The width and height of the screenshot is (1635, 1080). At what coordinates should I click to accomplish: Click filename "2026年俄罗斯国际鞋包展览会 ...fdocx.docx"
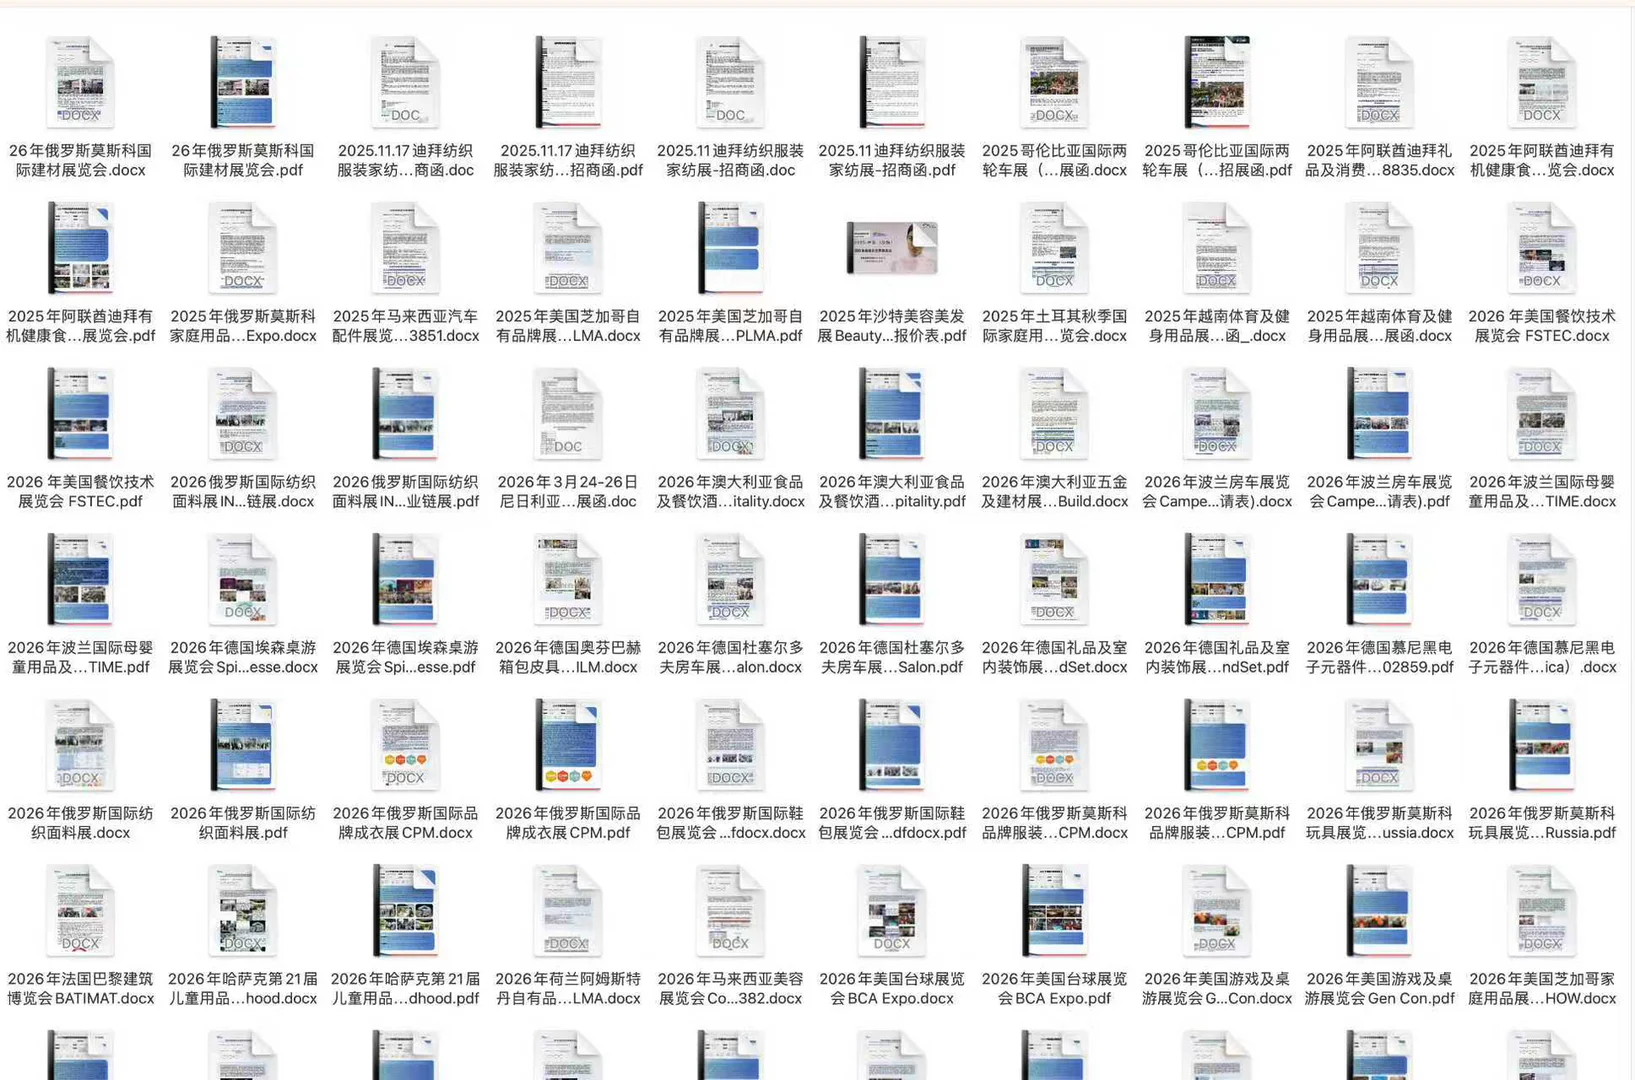coord(730,823)
